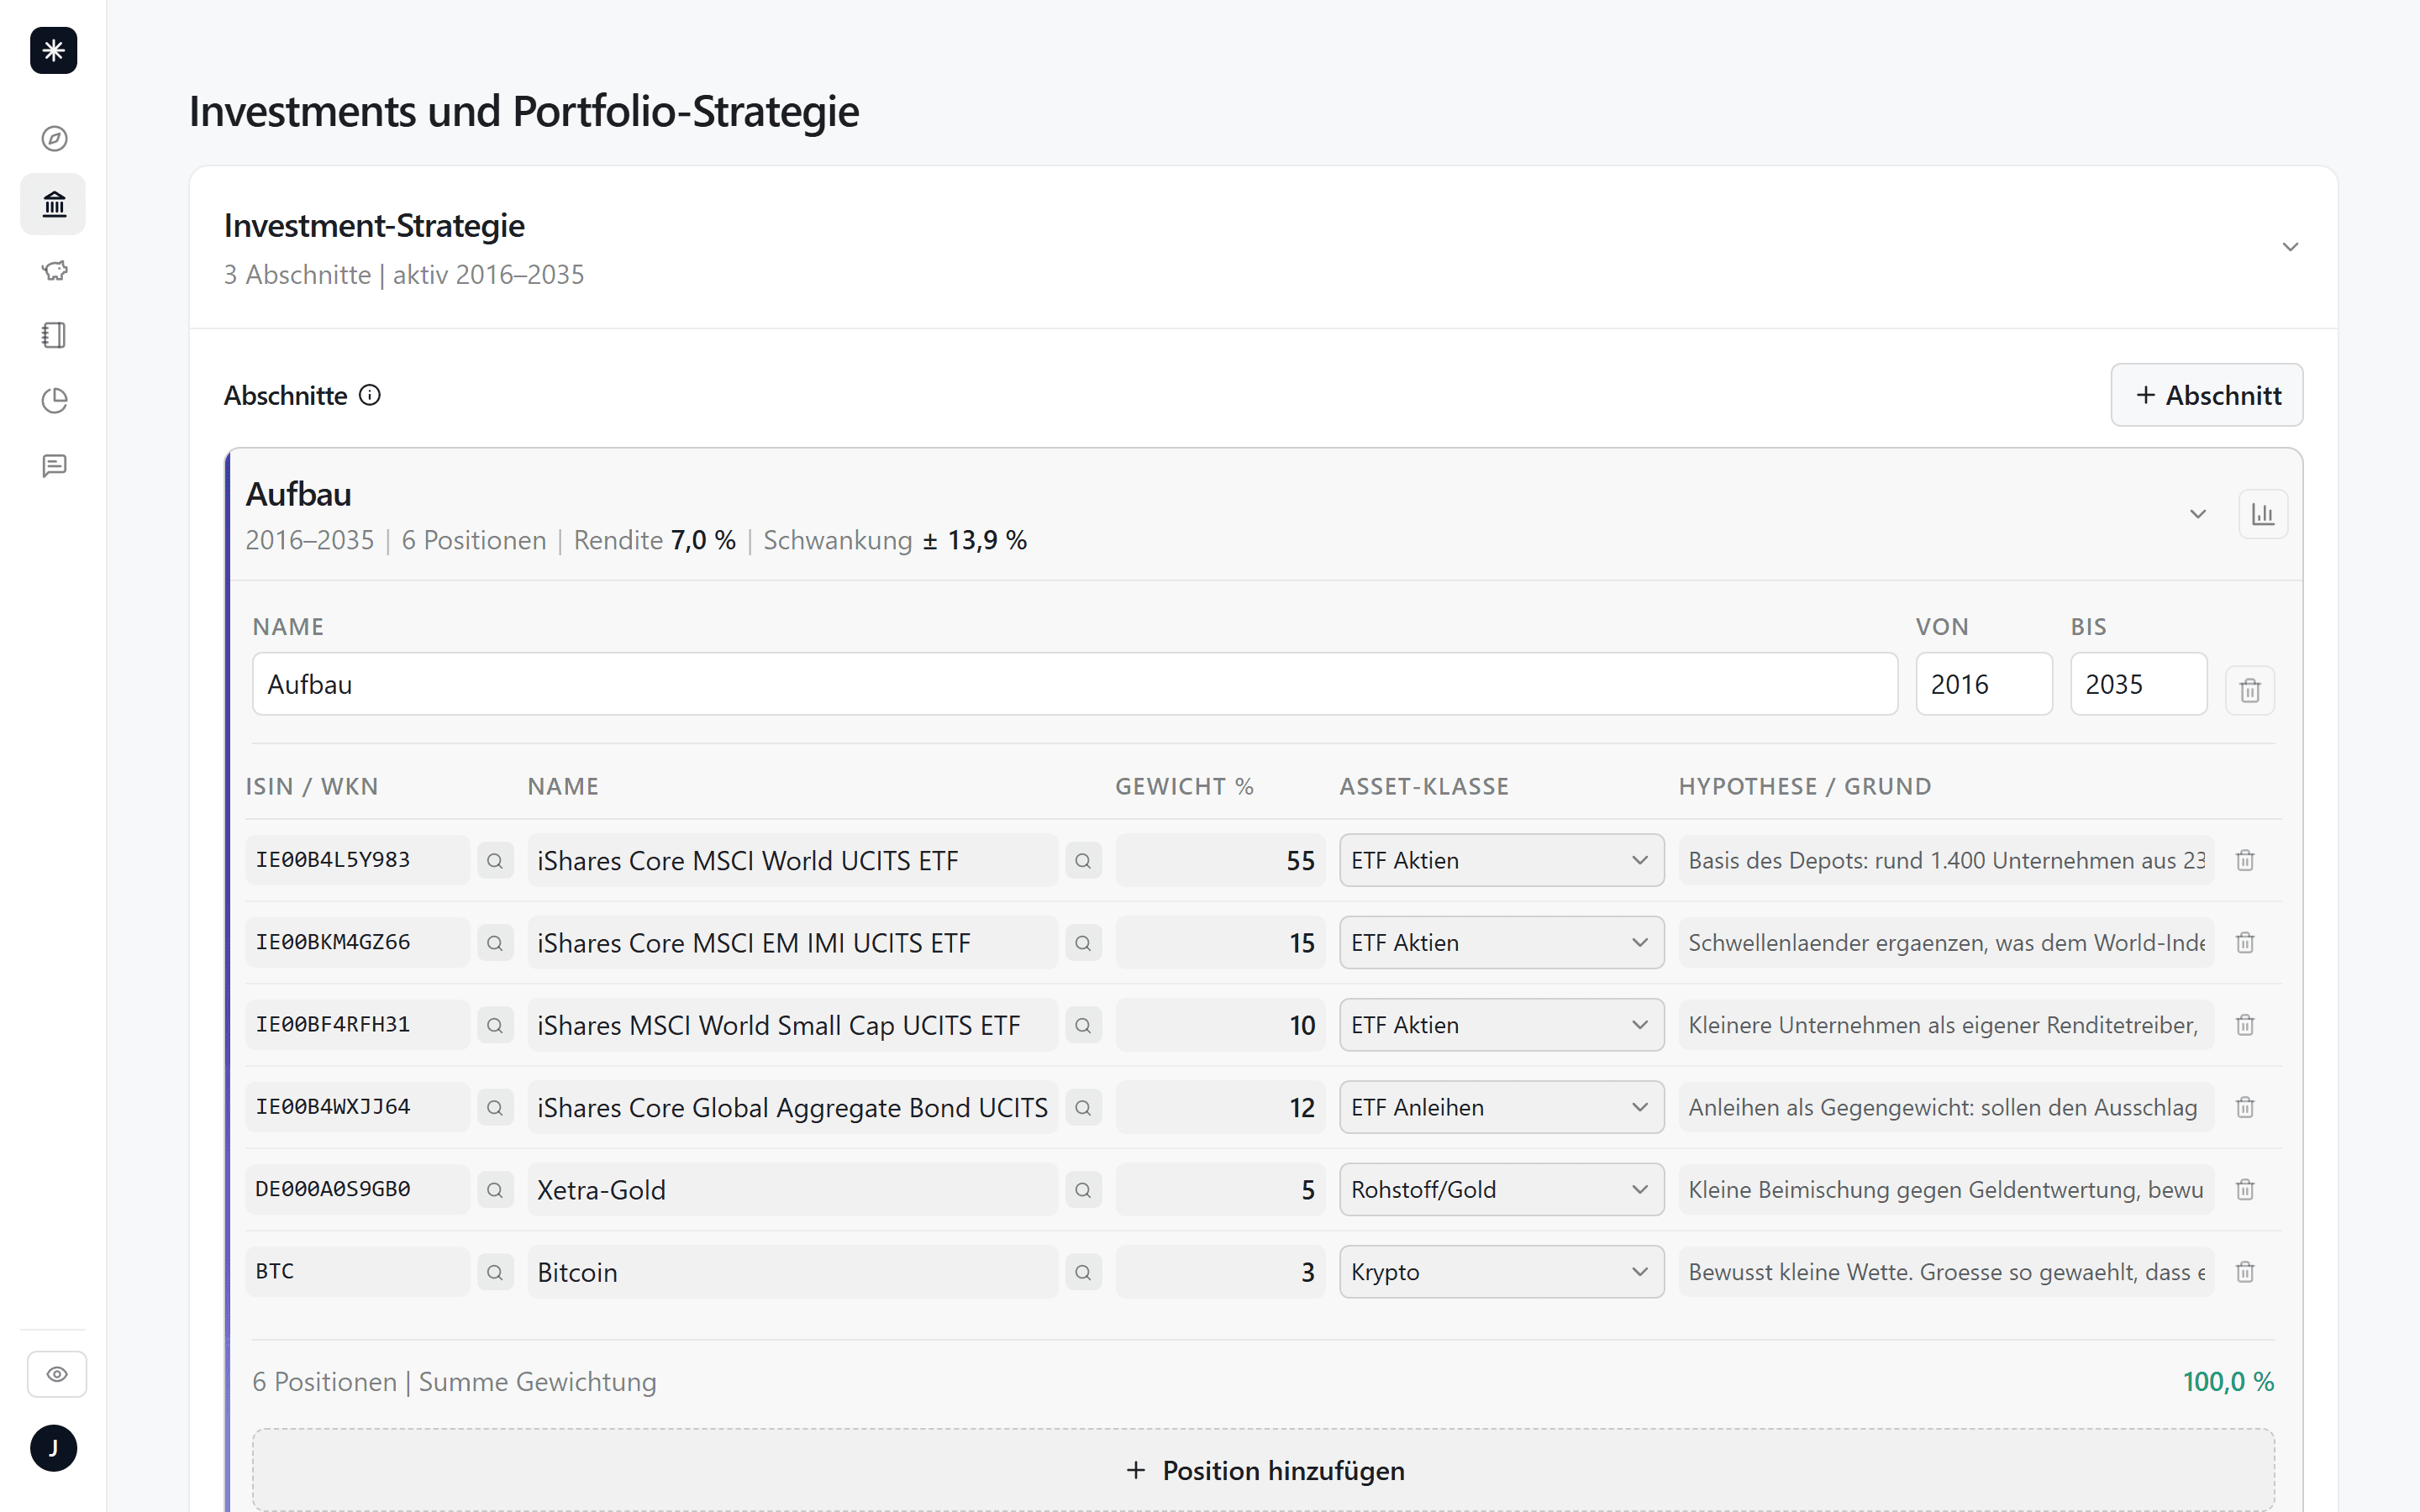
Task: Search the BTC identifier
Action: coord(495,1272)
